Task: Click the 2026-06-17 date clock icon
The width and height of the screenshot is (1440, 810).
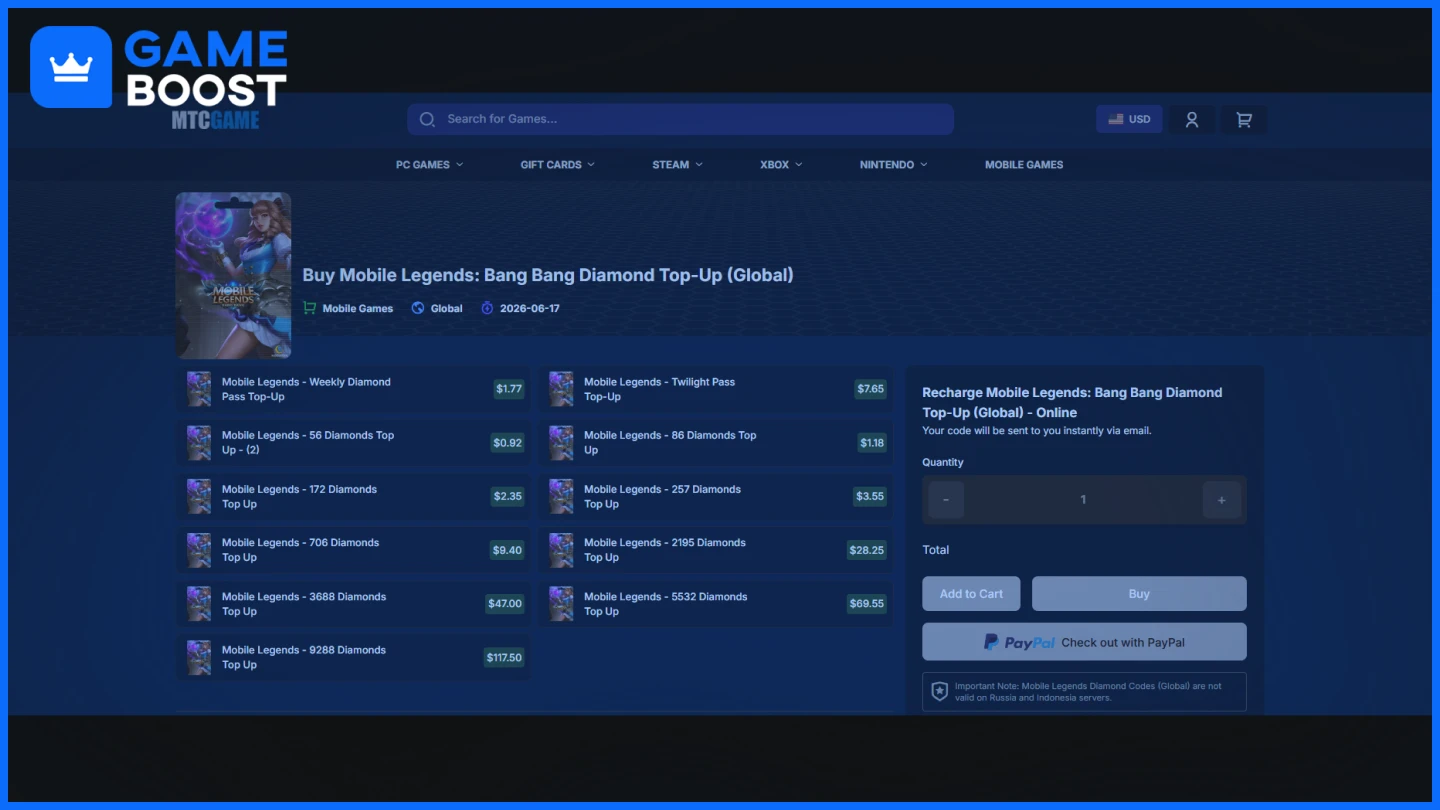Action: point(487,308)
